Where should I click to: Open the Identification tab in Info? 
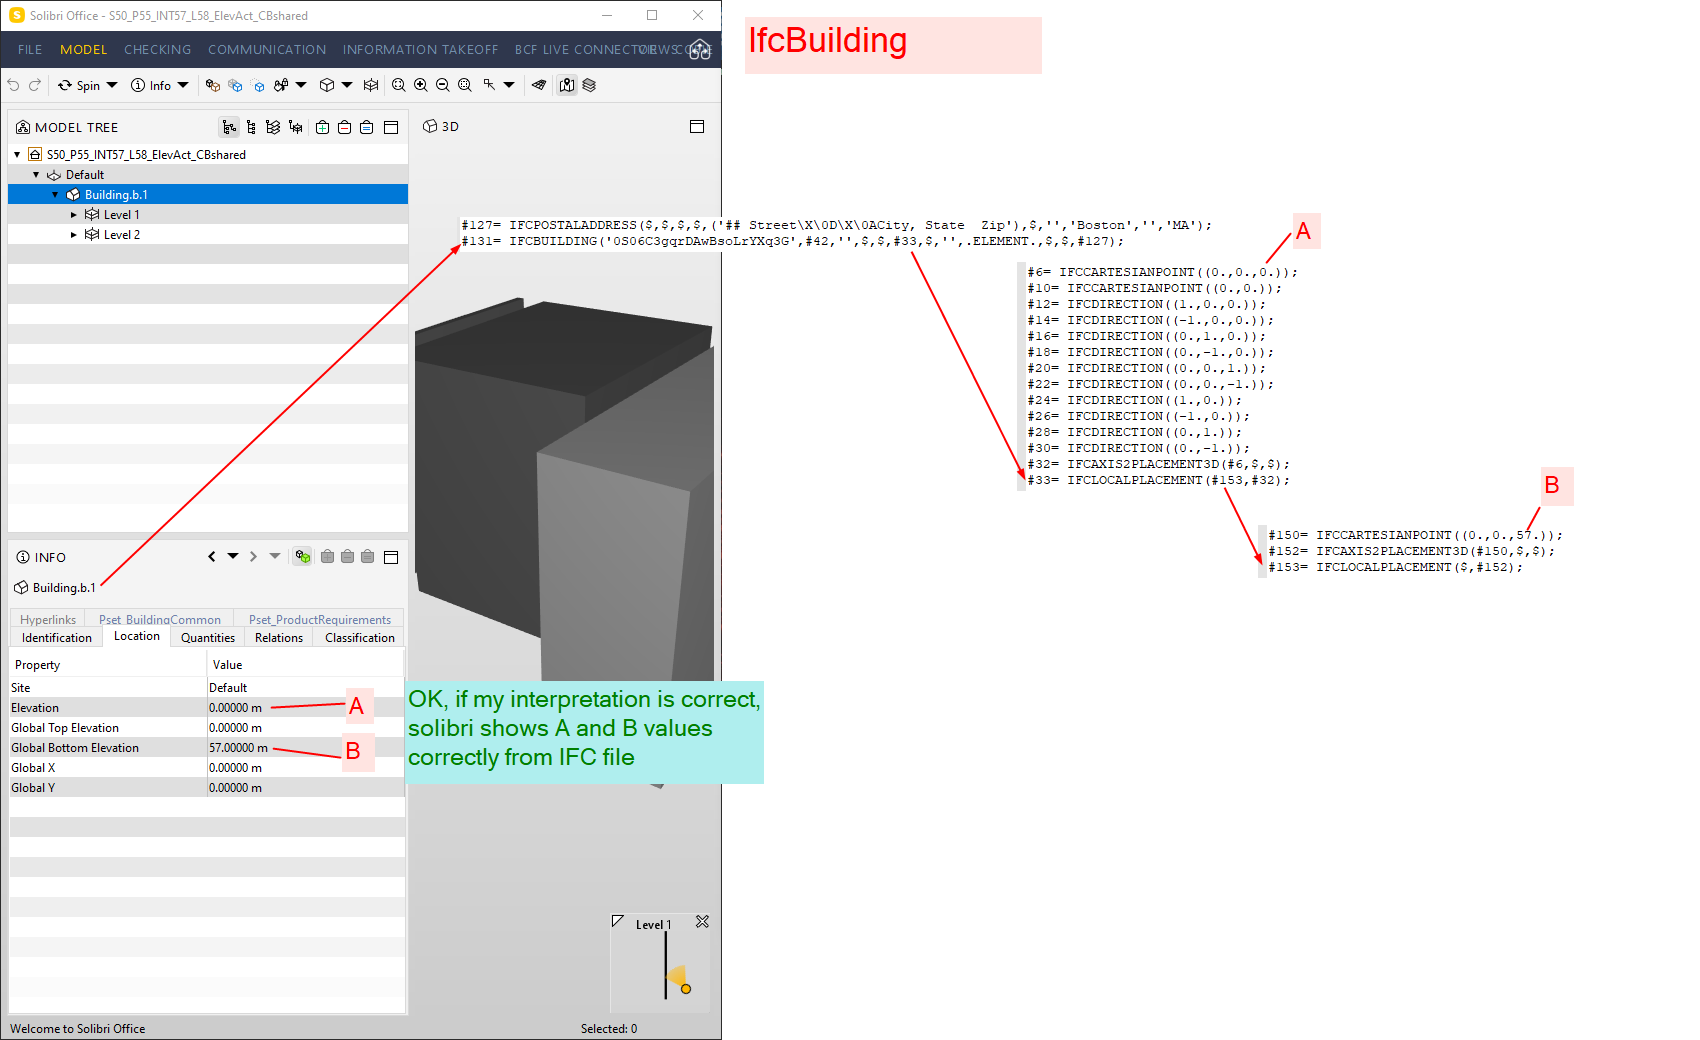coord(57,638)
